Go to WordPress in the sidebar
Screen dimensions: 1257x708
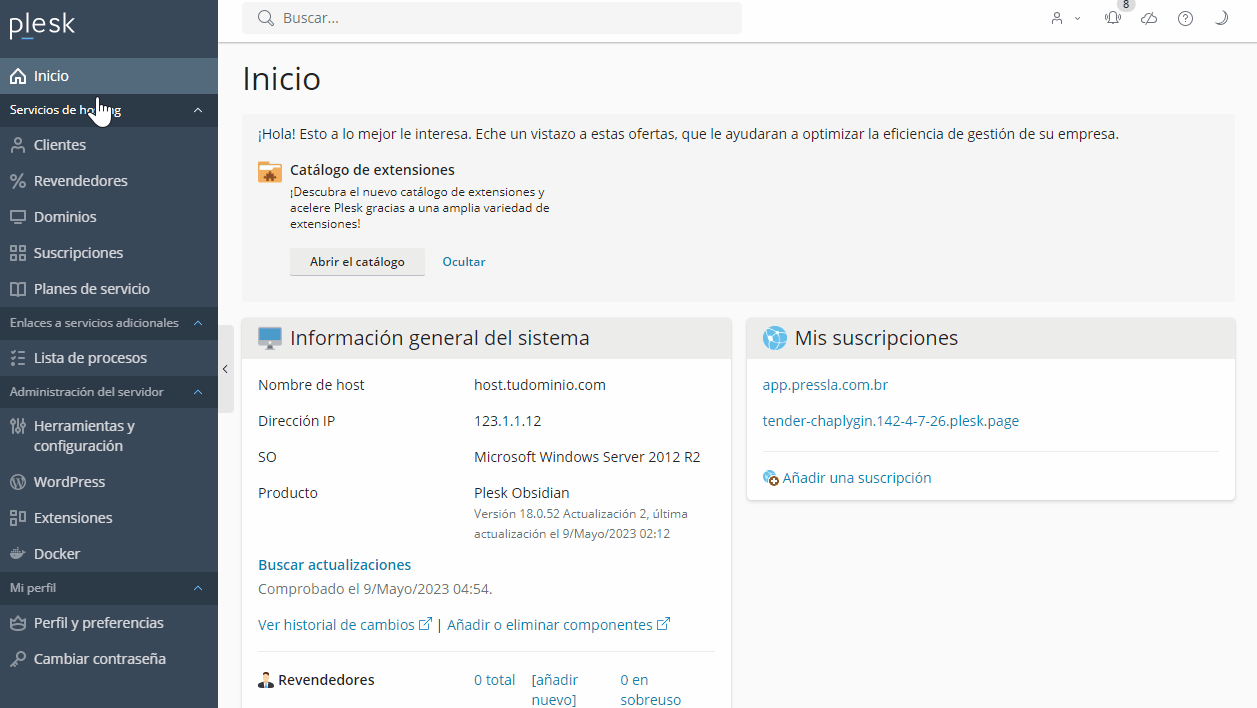[109, 482]
